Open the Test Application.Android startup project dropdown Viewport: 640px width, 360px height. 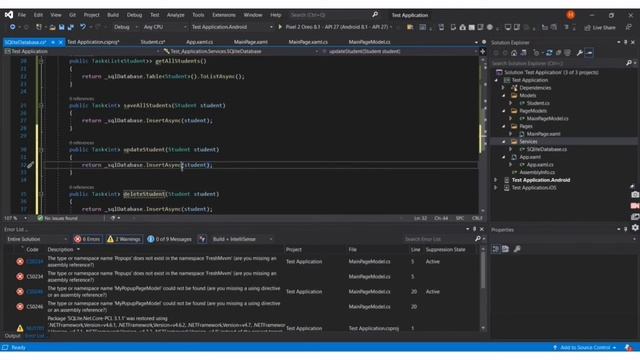(232, 27)
